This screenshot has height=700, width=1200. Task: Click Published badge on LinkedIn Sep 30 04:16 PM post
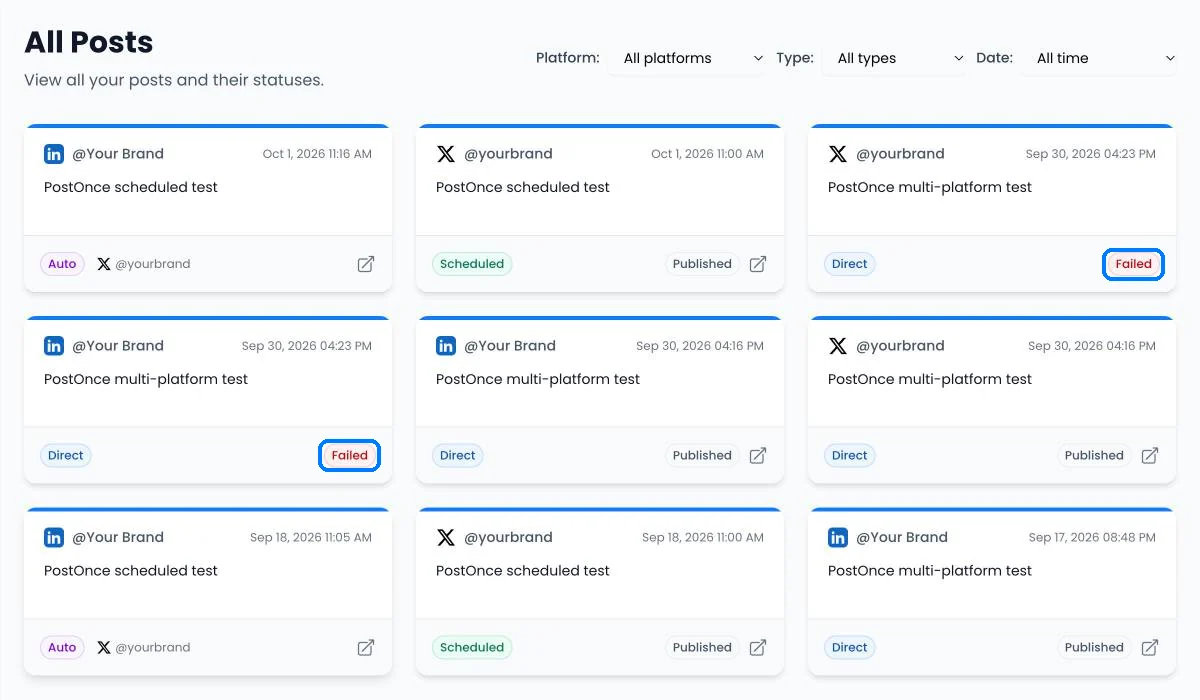[x=702, y=456]
